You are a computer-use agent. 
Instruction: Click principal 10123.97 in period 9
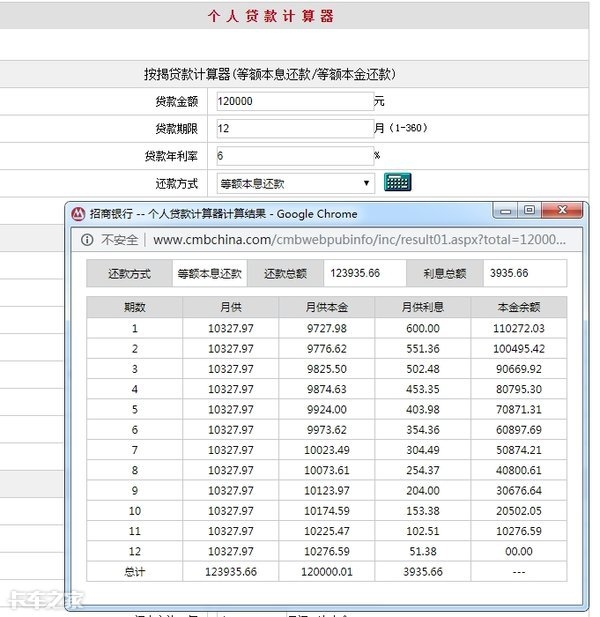[x=327, y=491]
